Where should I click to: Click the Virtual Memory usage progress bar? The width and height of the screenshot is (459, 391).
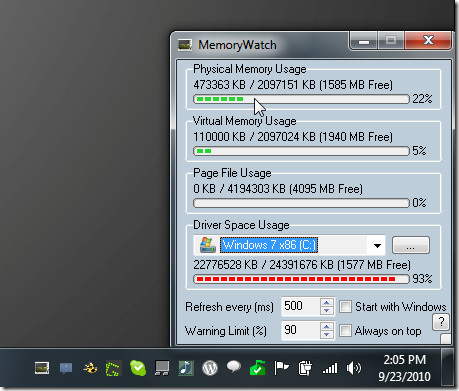click(x=301, y=151)
